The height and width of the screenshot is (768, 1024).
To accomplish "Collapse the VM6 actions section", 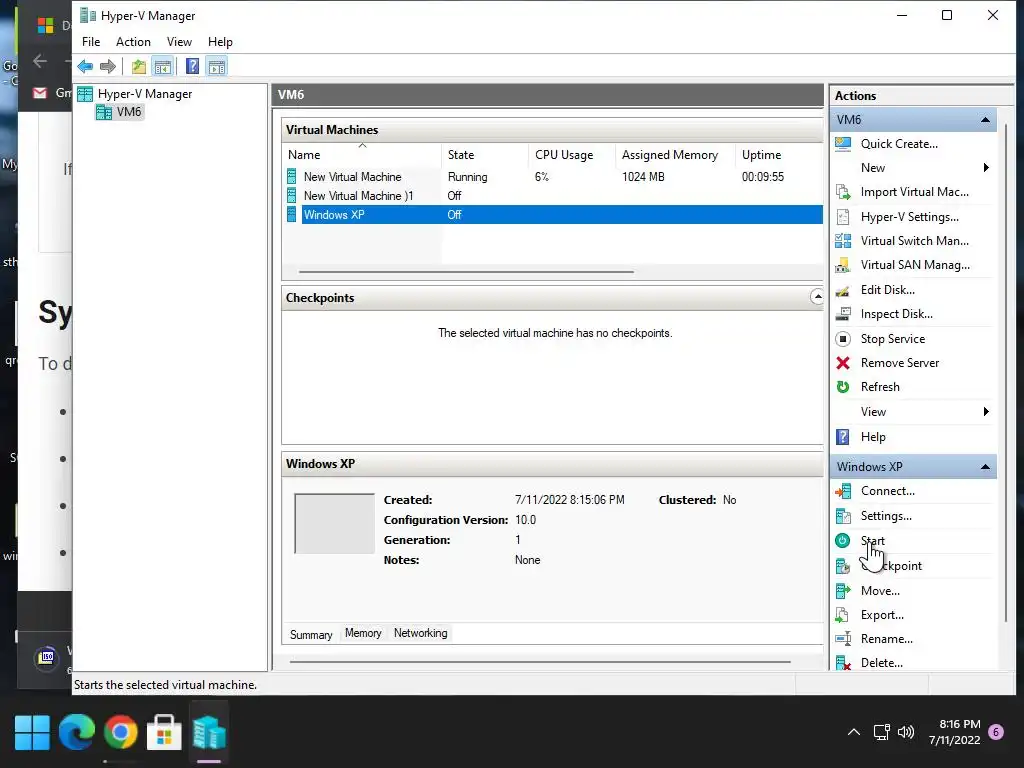I will click(x=985, y=120).
